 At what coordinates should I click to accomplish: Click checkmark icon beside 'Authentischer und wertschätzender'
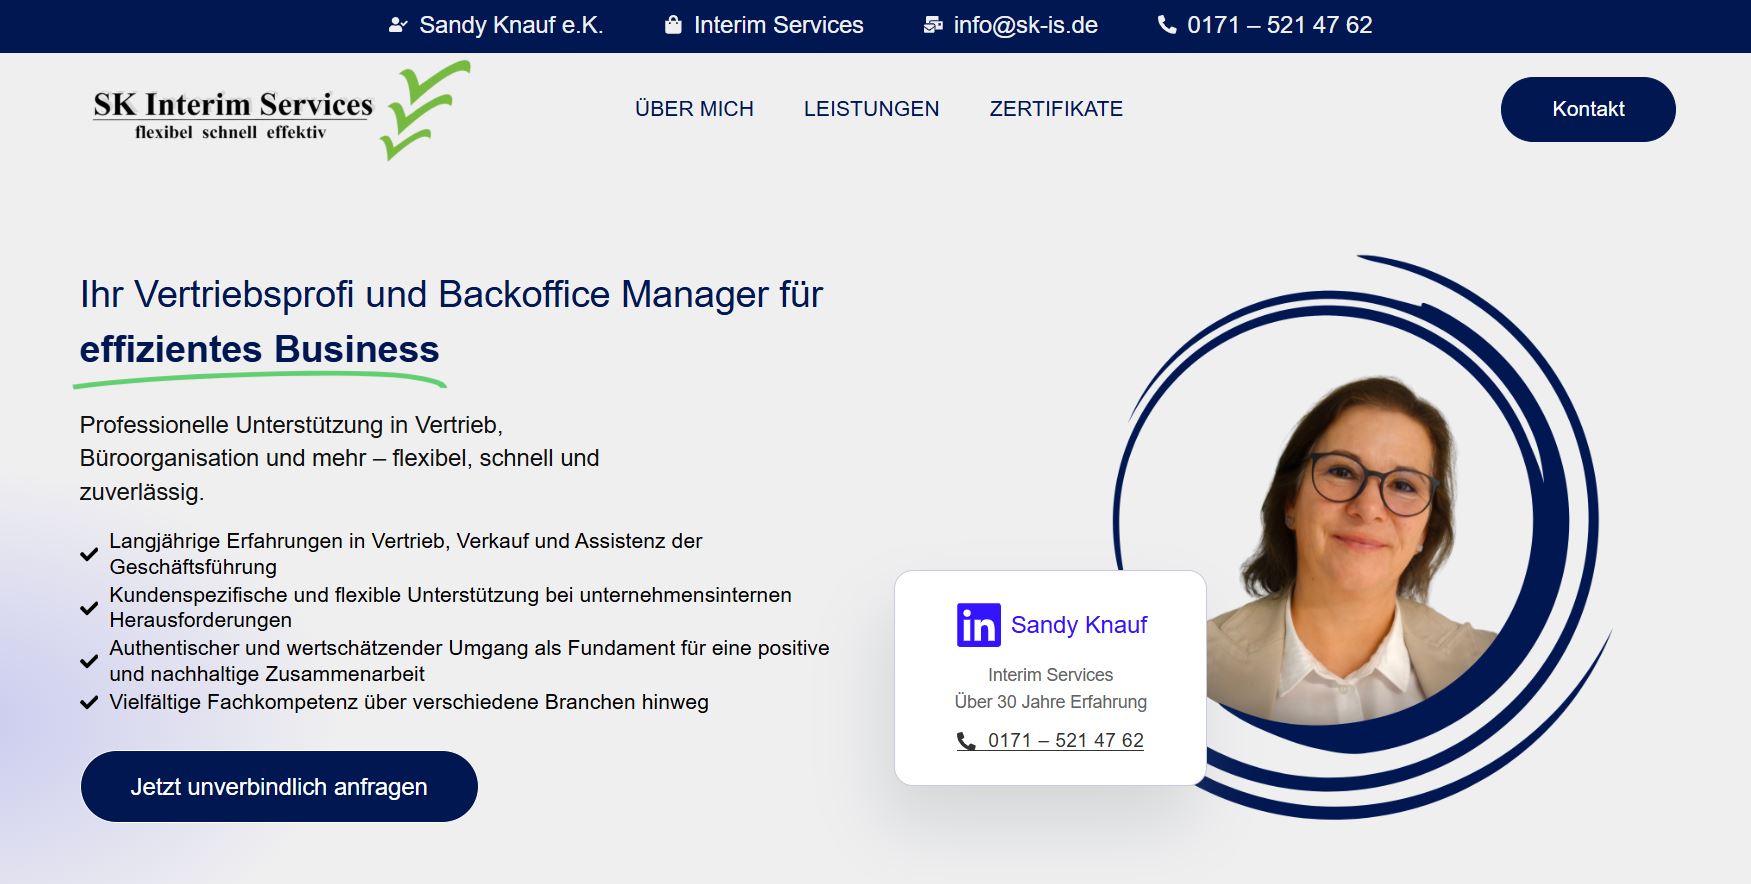[89, 661]
